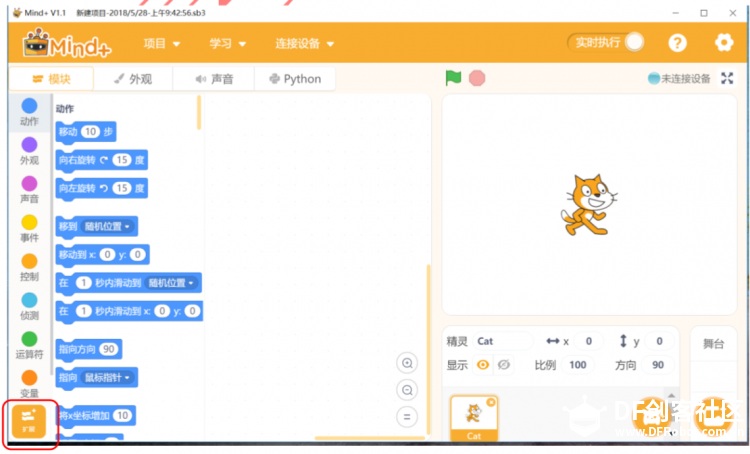750x454 pixels.
Task: Open the 扩展 extensions button
Action: 29,421
